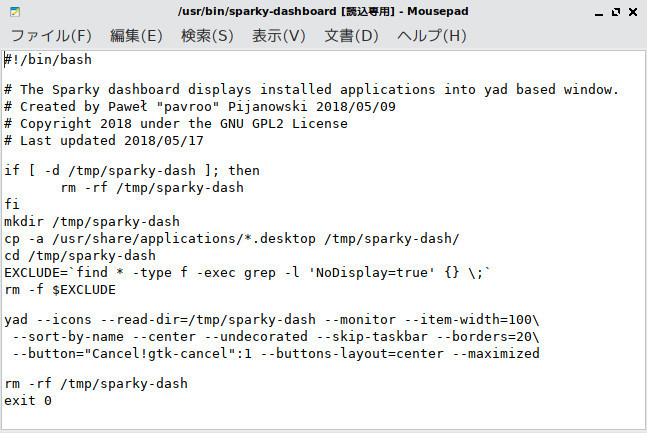The width and height of the screenshot is (647, 433).
Task: Click the 'exit 0' line
Action: point(28,400)
